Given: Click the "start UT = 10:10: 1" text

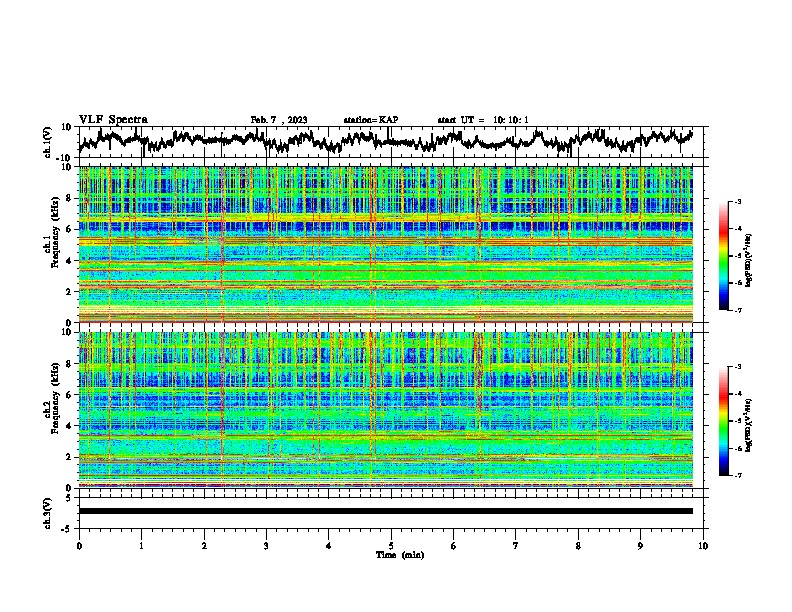Looking at the screenshot, I should click(483, 120).
